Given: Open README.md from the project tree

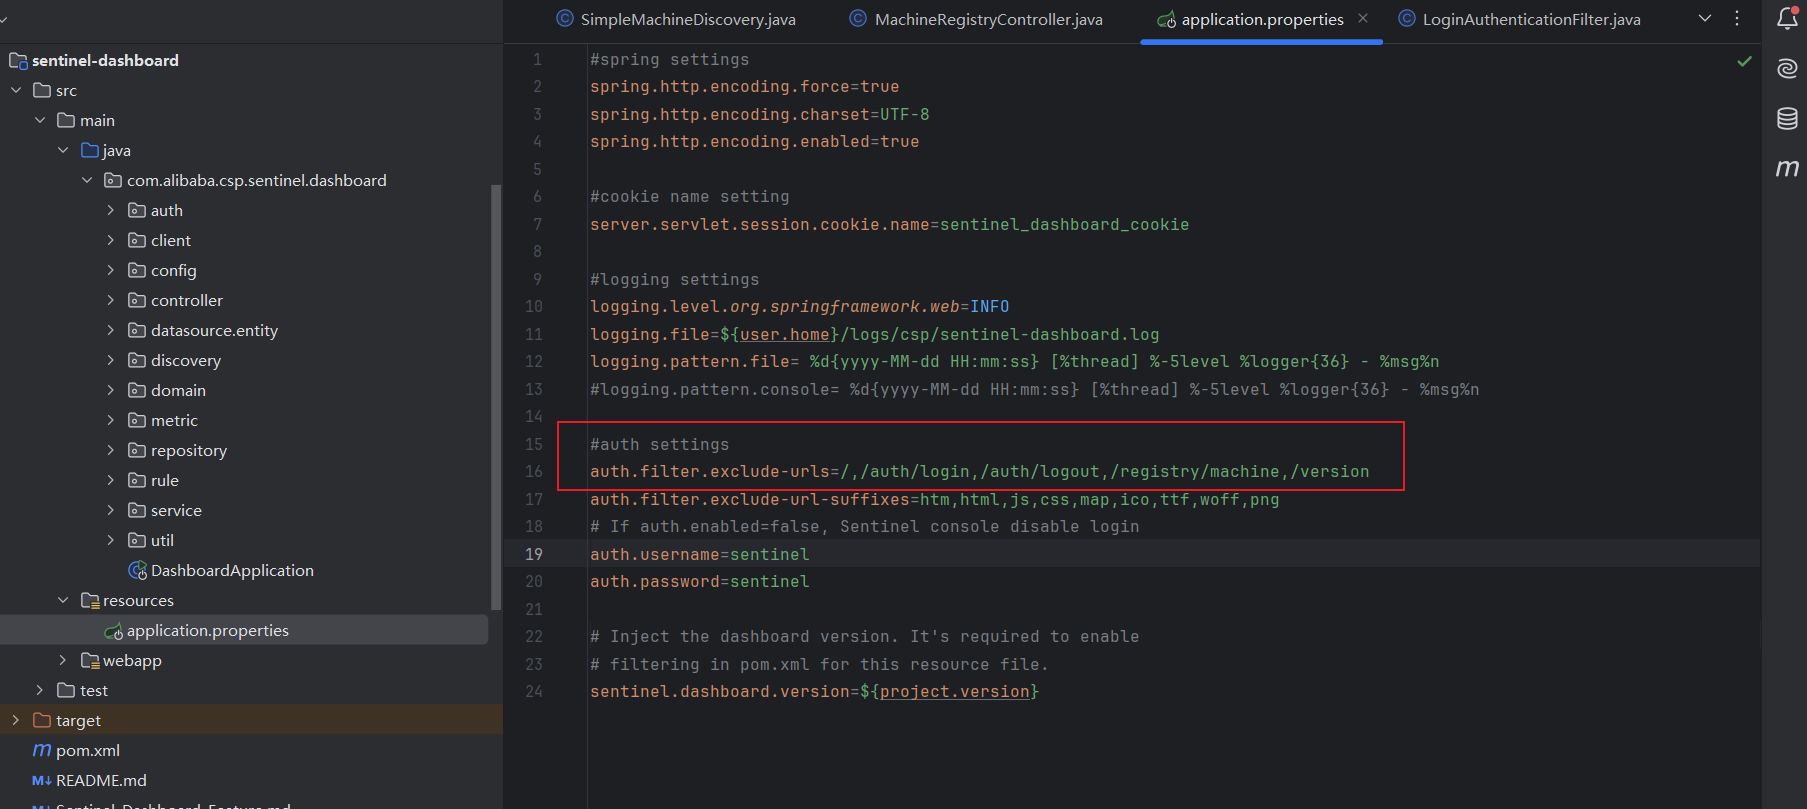Looking at the screenshot, I should (x=100, y=780).
